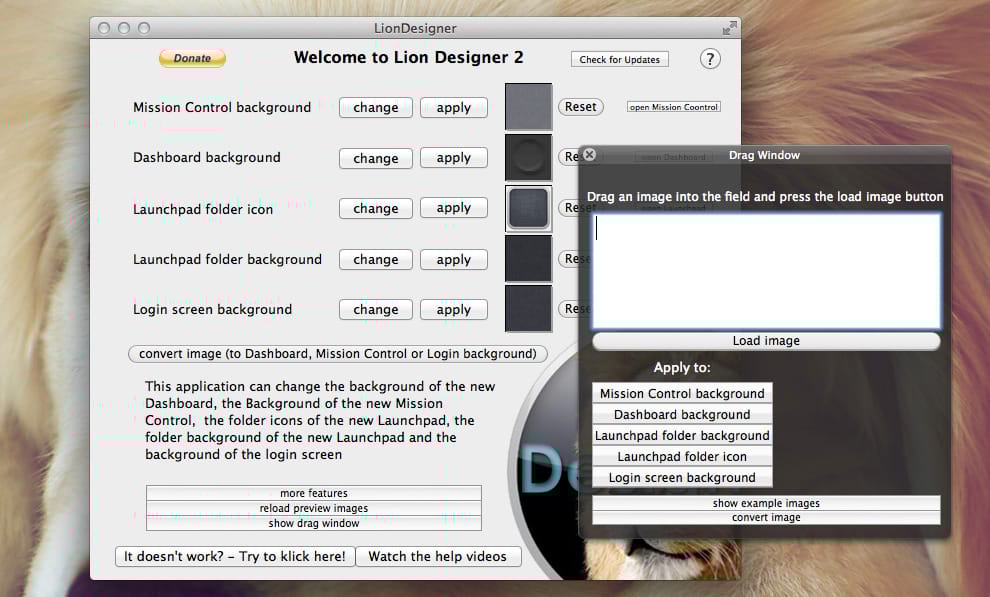Select the Mission Control background preview thumbnail
The height and width of the screenshot is (597, 990).
(x=528, y=107)
